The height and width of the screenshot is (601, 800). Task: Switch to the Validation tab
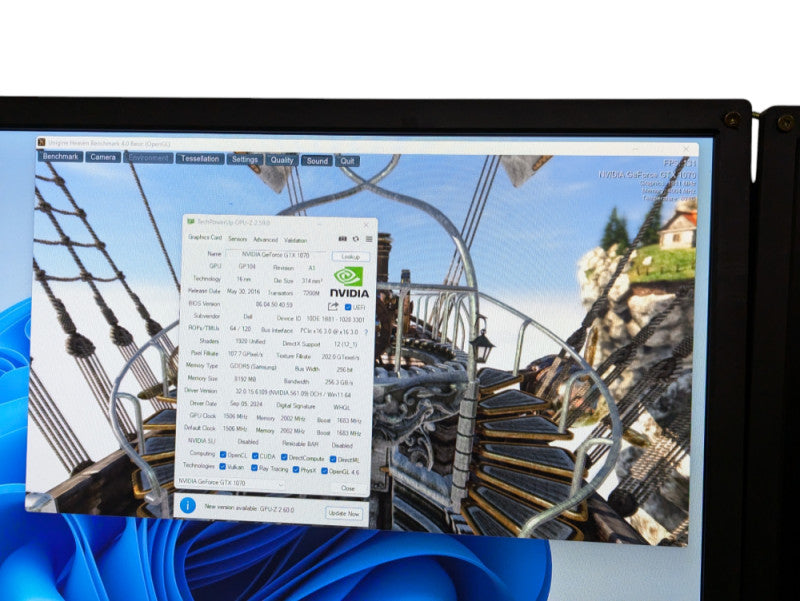tap(295, 240)
